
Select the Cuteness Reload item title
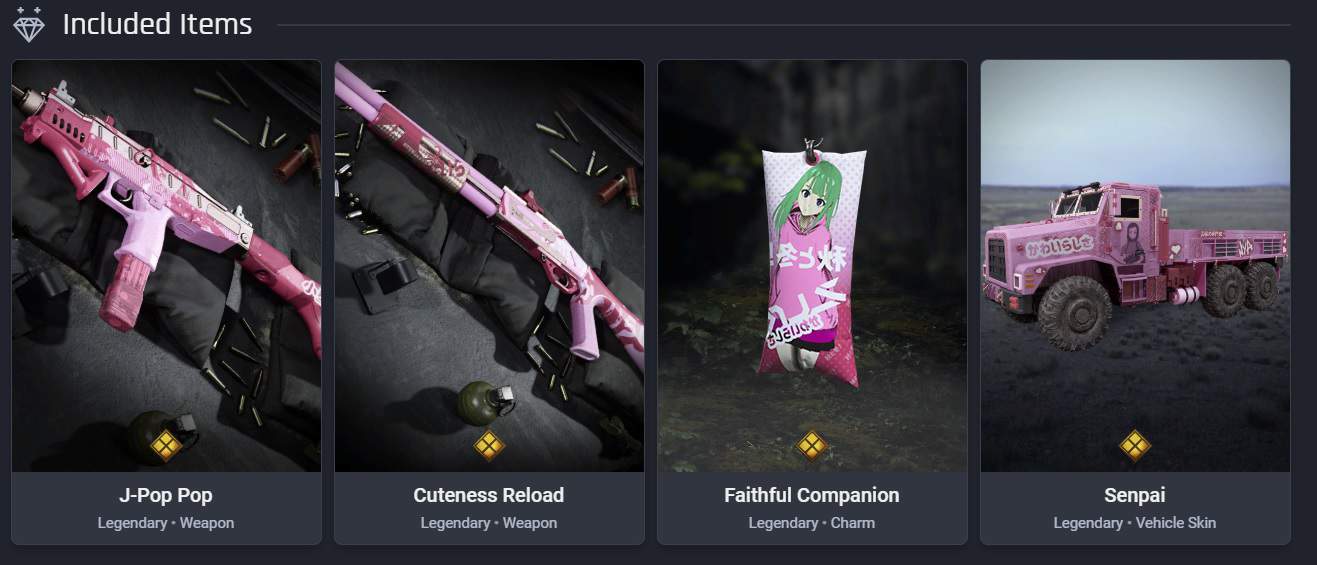(x=489, y=495)
